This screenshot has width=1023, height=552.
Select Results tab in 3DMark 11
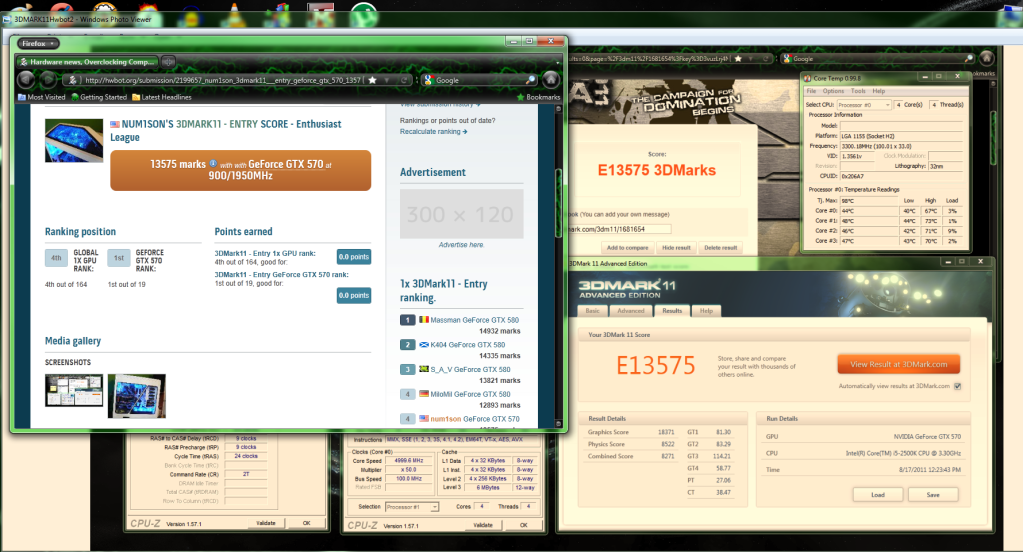point(672,311)
